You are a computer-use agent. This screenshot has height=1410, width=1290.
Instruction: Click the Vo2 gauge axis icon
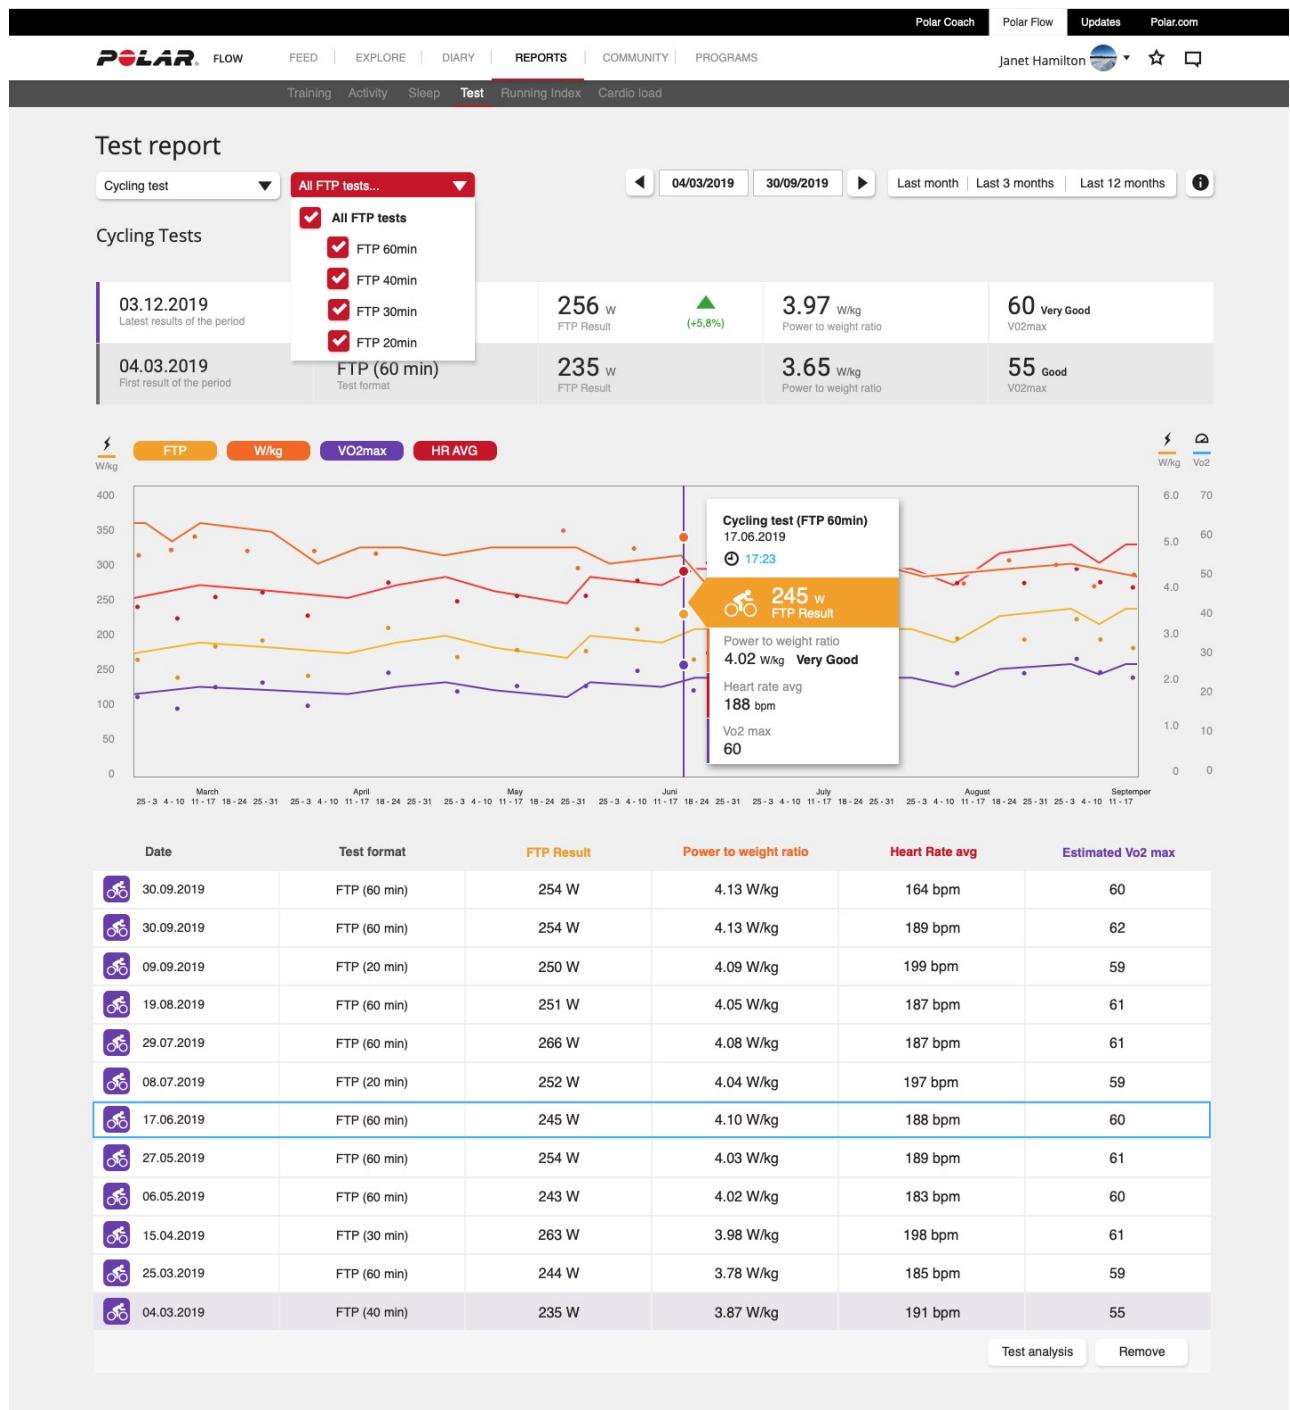(1201, 441)
